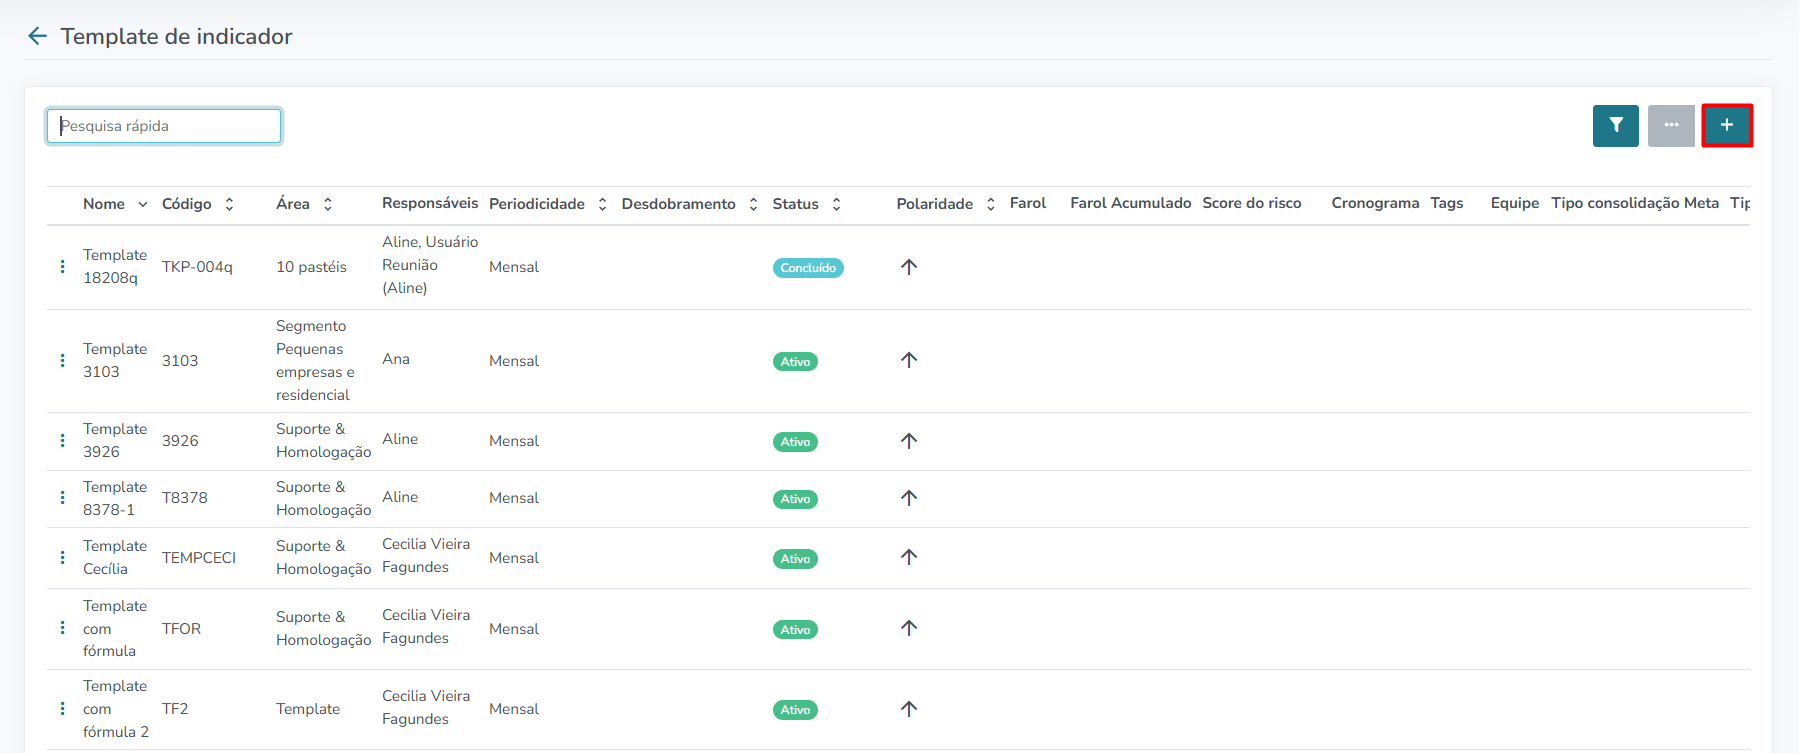The width and height of the screenshot is (1800, 753).
Task: Click Segmento Pequenas empresas e residencial cell
Action: (x=315, y=360)
